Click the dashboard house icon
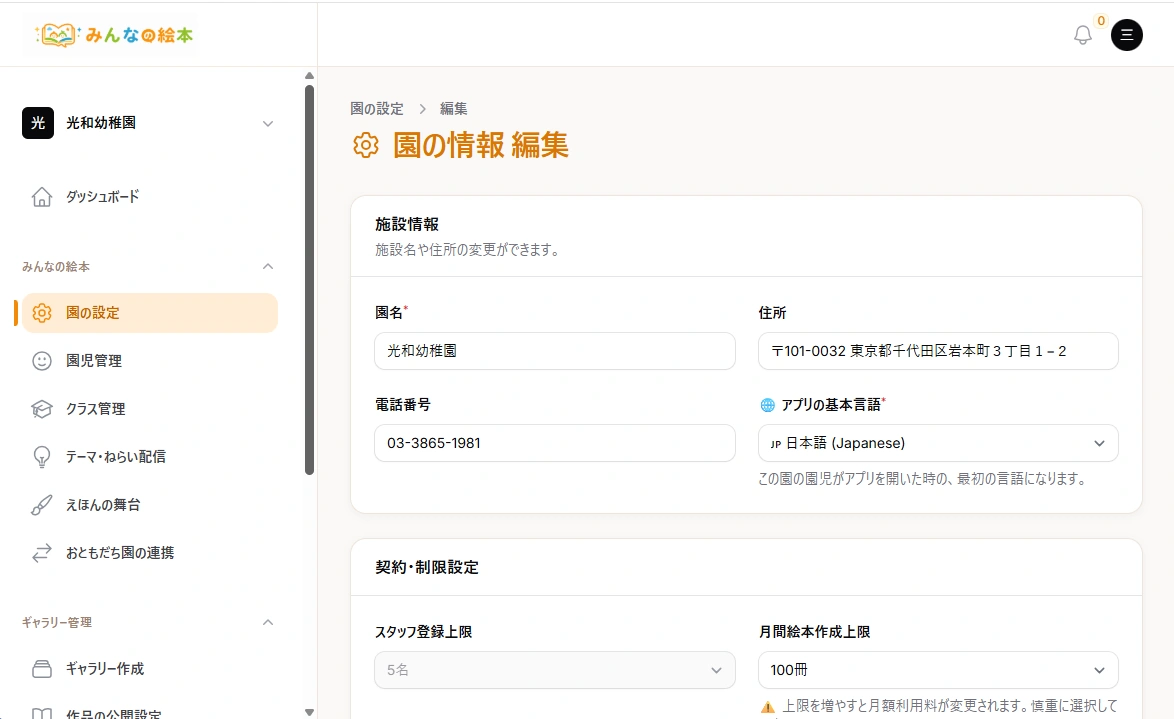The image size is (1174, 719). [42, 197]
